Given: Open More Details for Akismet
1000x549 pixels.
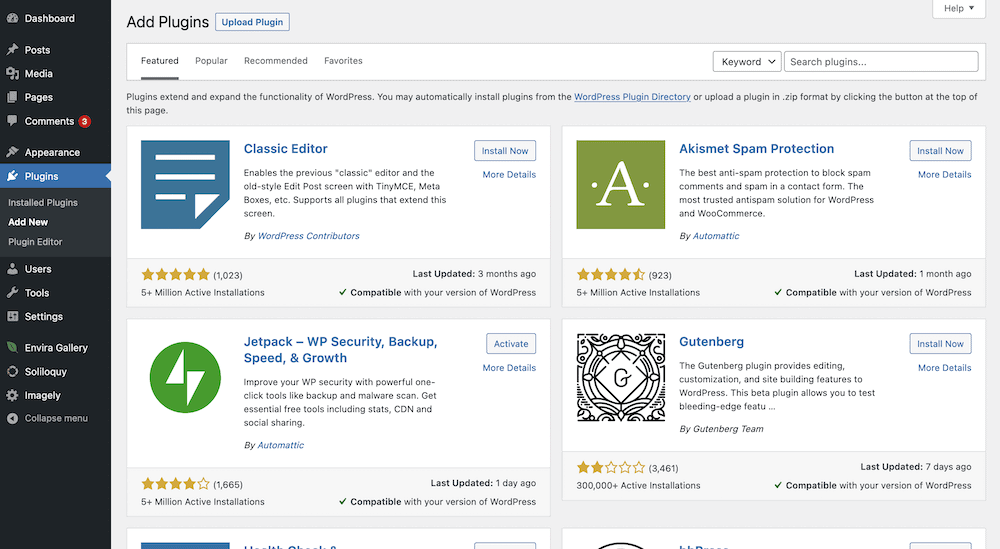Looking at the screenshot, I should [x=945, y=175].
